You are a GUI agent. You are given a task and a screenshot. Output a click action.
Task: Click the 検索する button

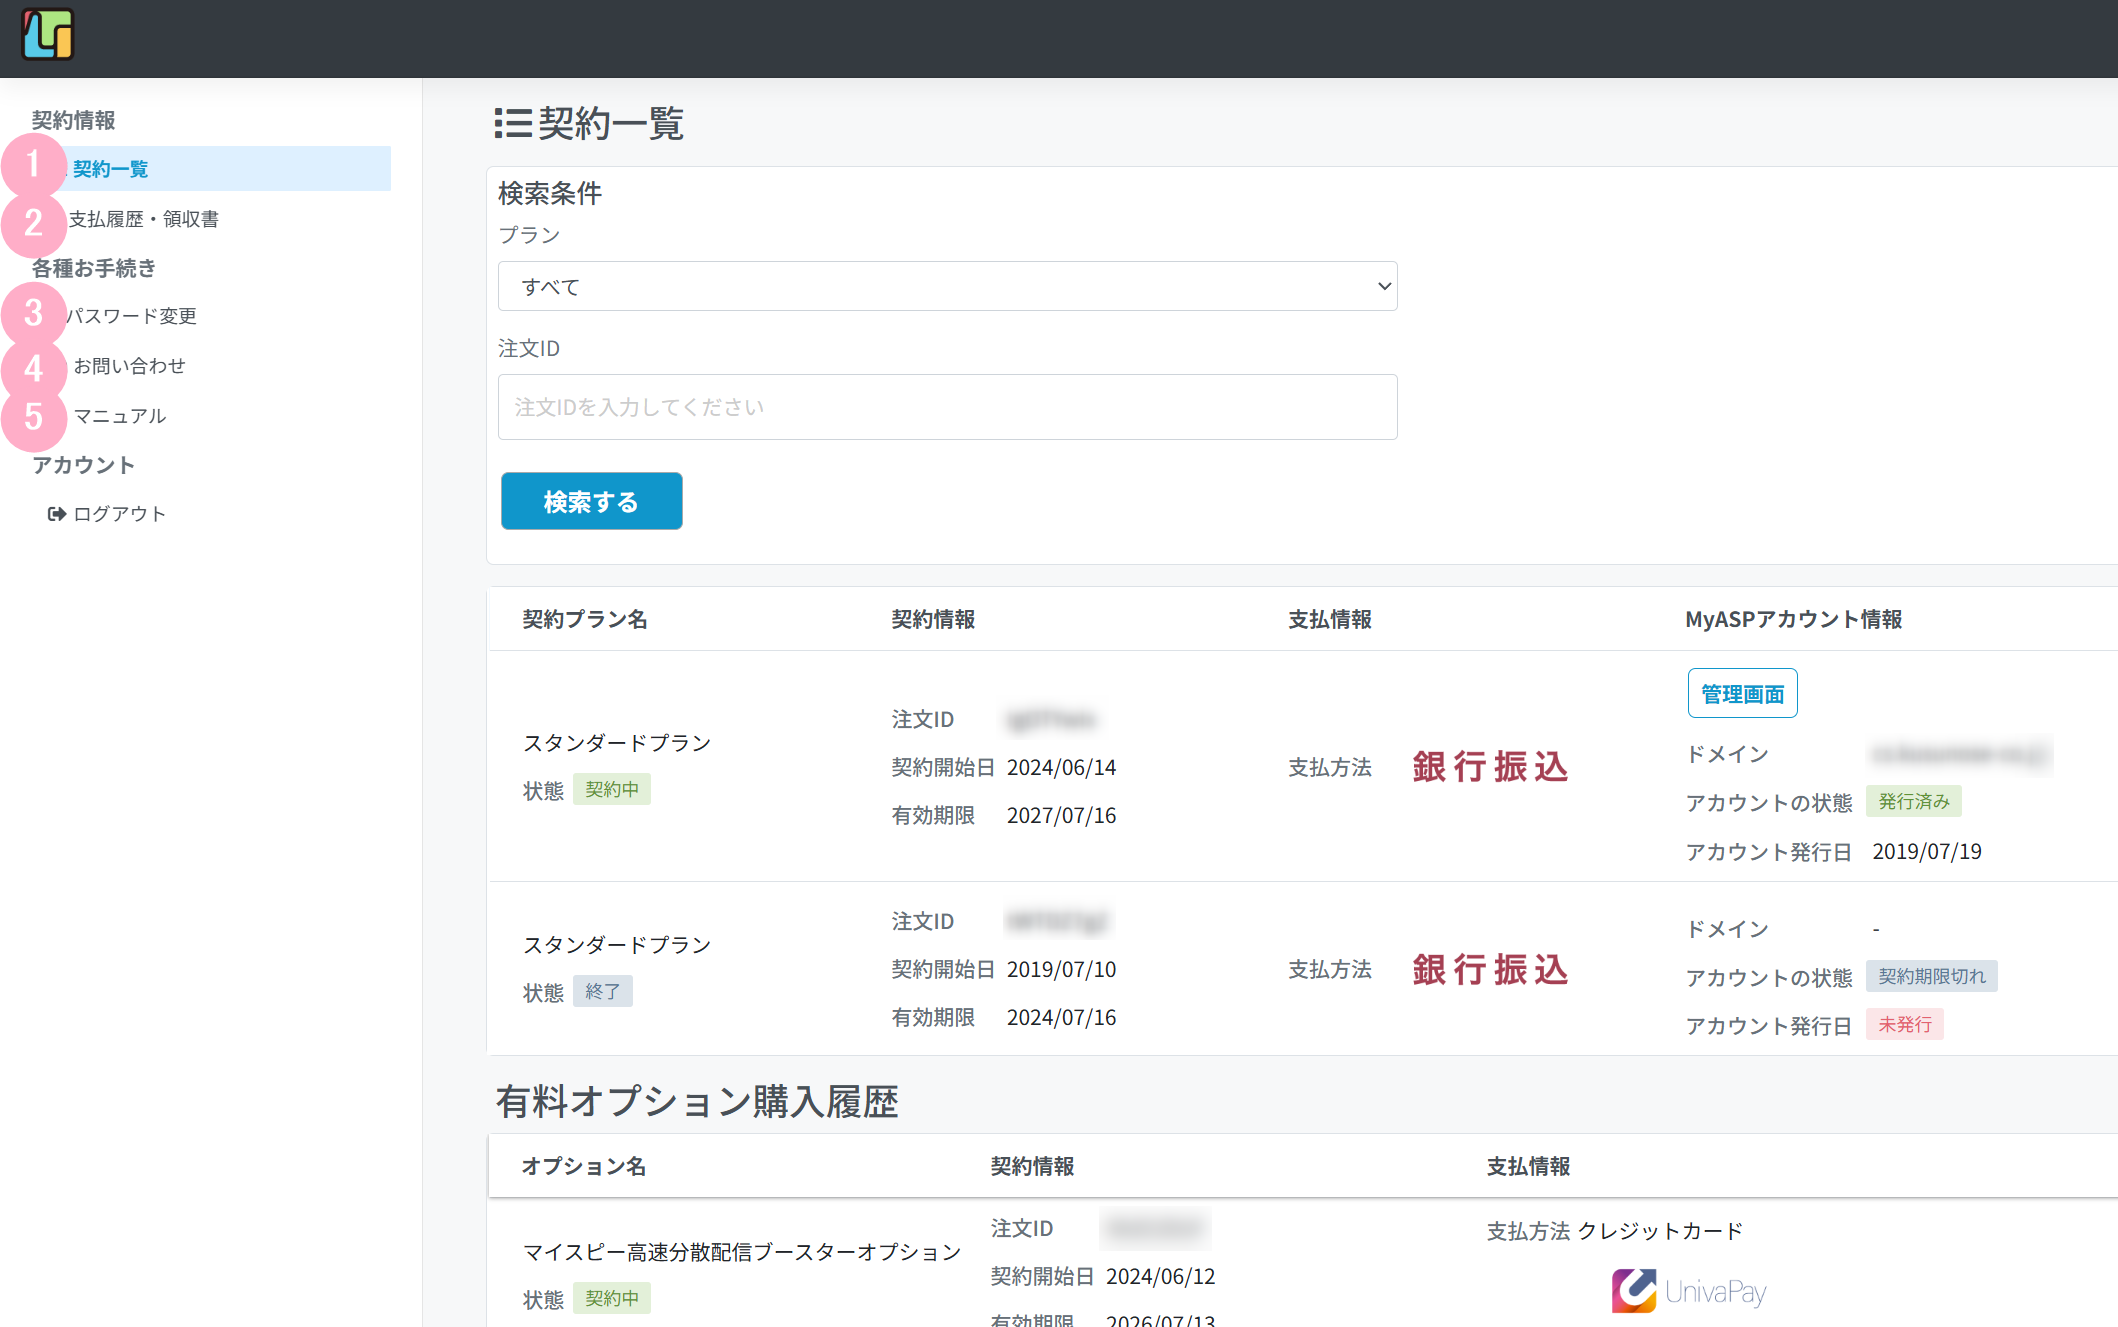[x=591, y=501]
